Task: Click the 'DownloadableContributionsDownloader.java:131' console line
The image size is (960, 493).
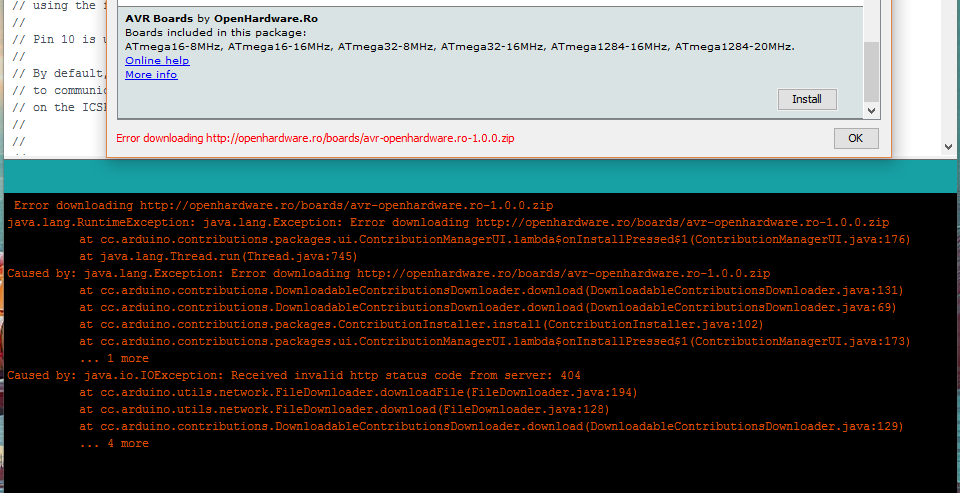Action: tap(492, 290)
